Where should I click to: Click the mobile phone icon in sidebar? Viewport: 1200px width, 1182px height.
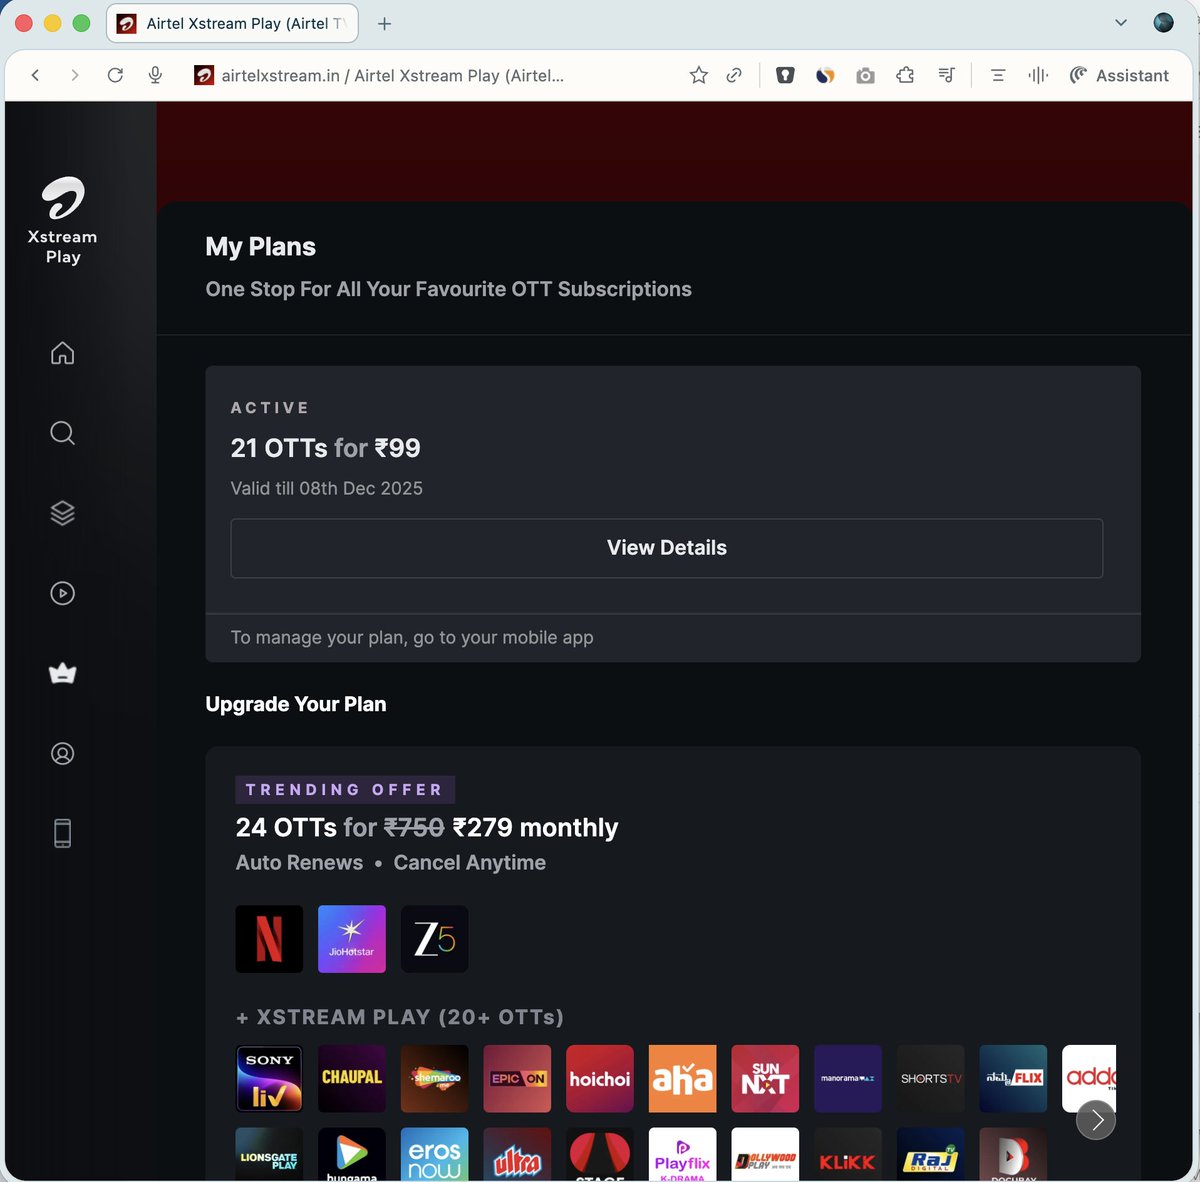click(x=62, y=833)
